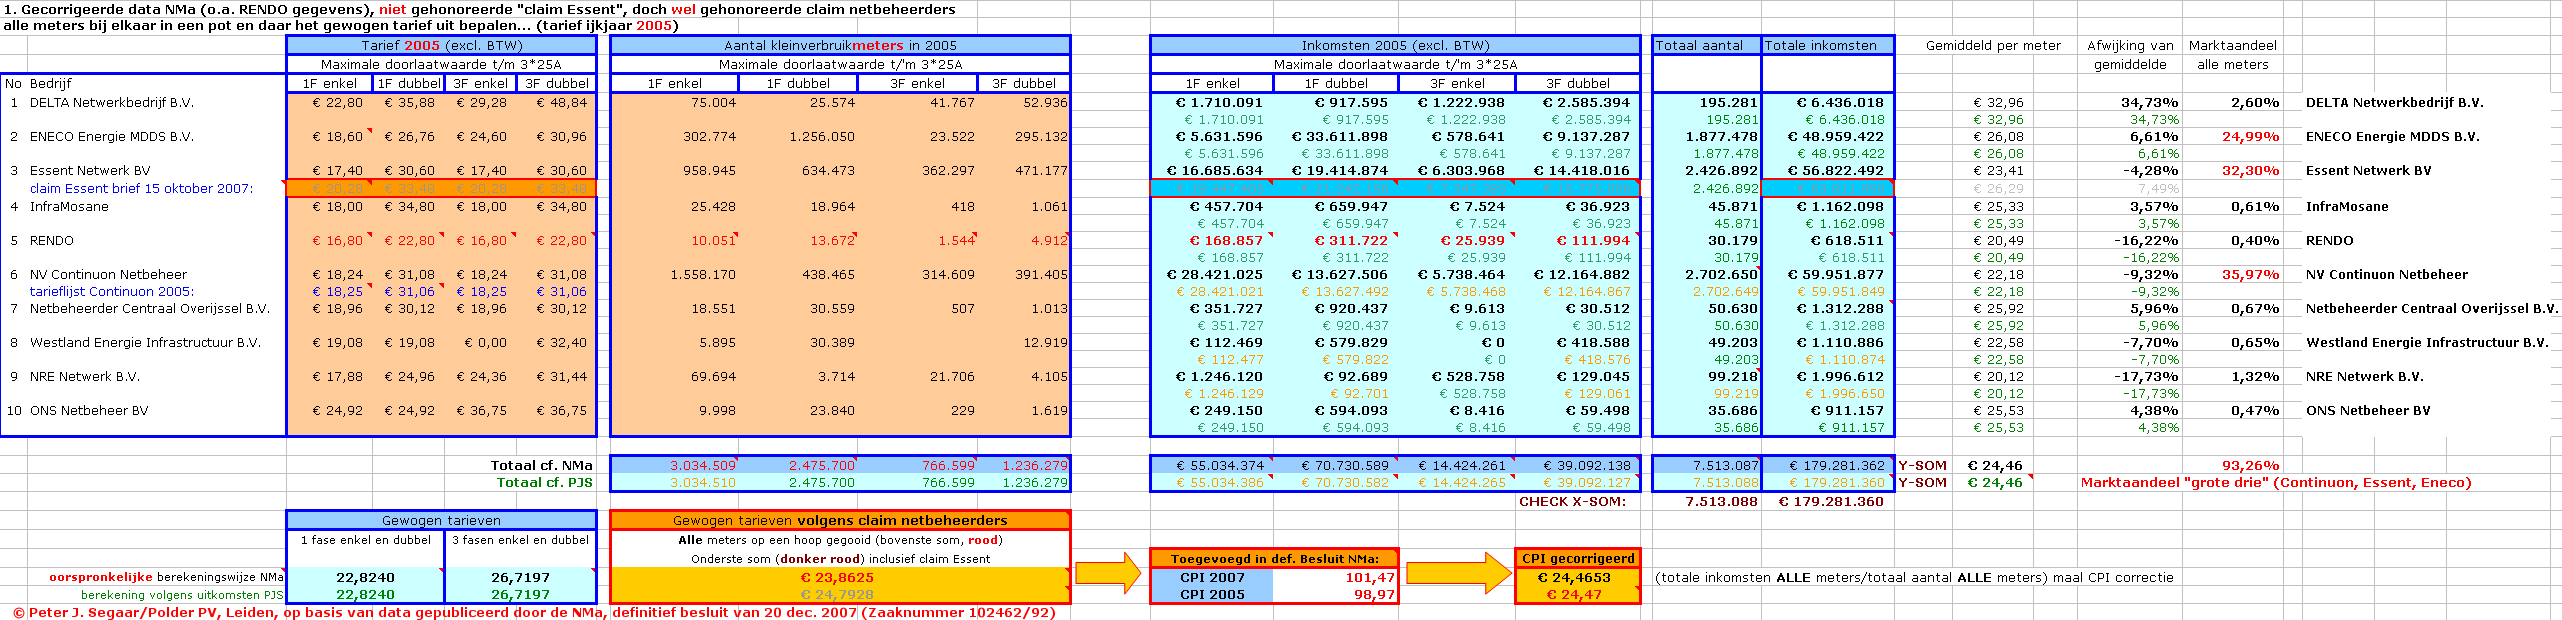2562x620 pixels.
Task: Select the CPI value '98,97'
Action: [1374, 594]
